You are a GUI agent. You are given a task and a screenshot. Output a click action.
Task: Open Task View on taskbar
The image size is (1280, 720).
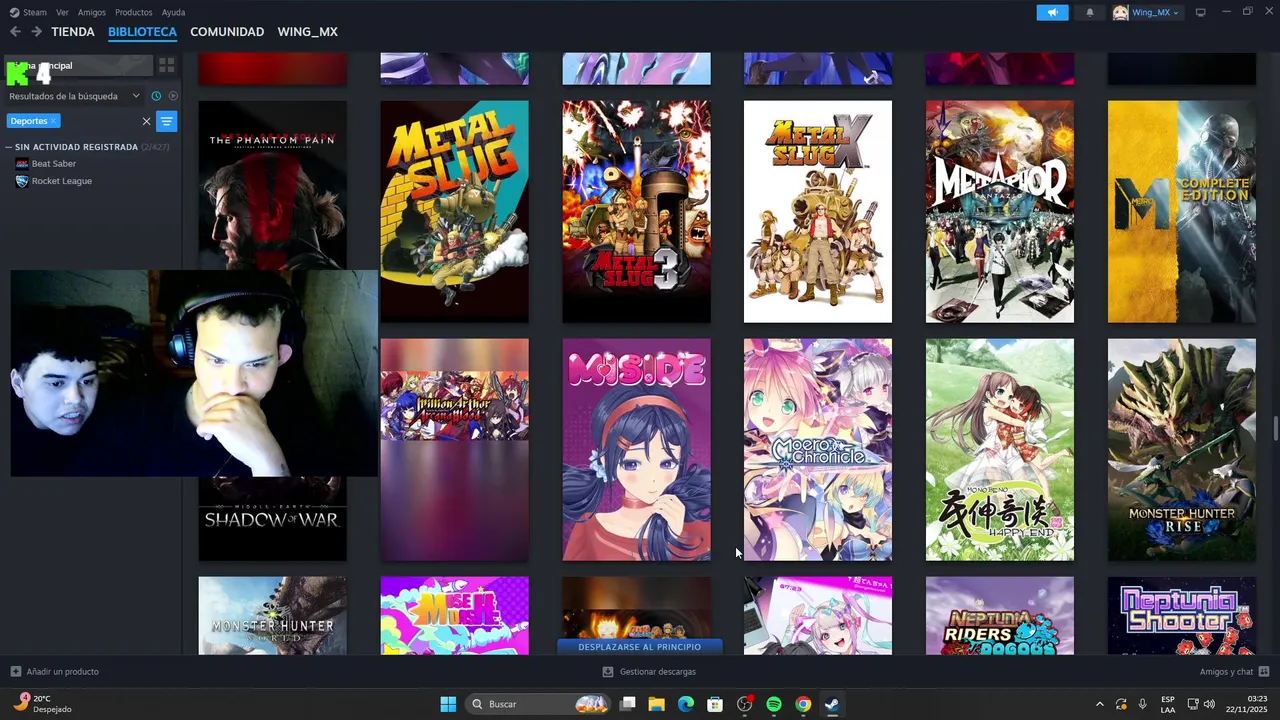point(628,704)
